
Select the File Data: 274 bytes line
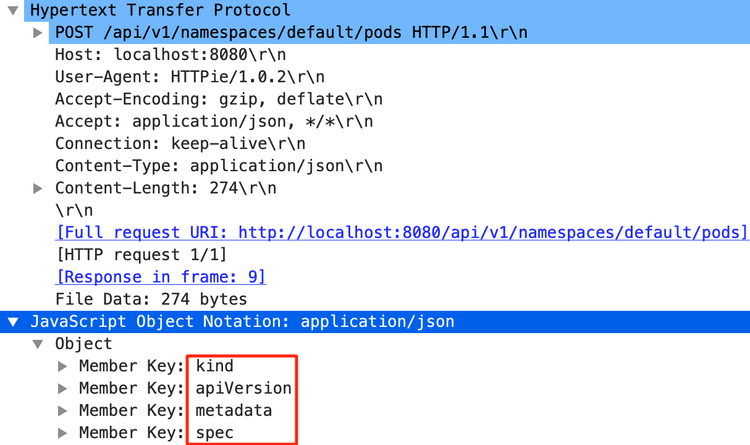[x=151, y=299]
